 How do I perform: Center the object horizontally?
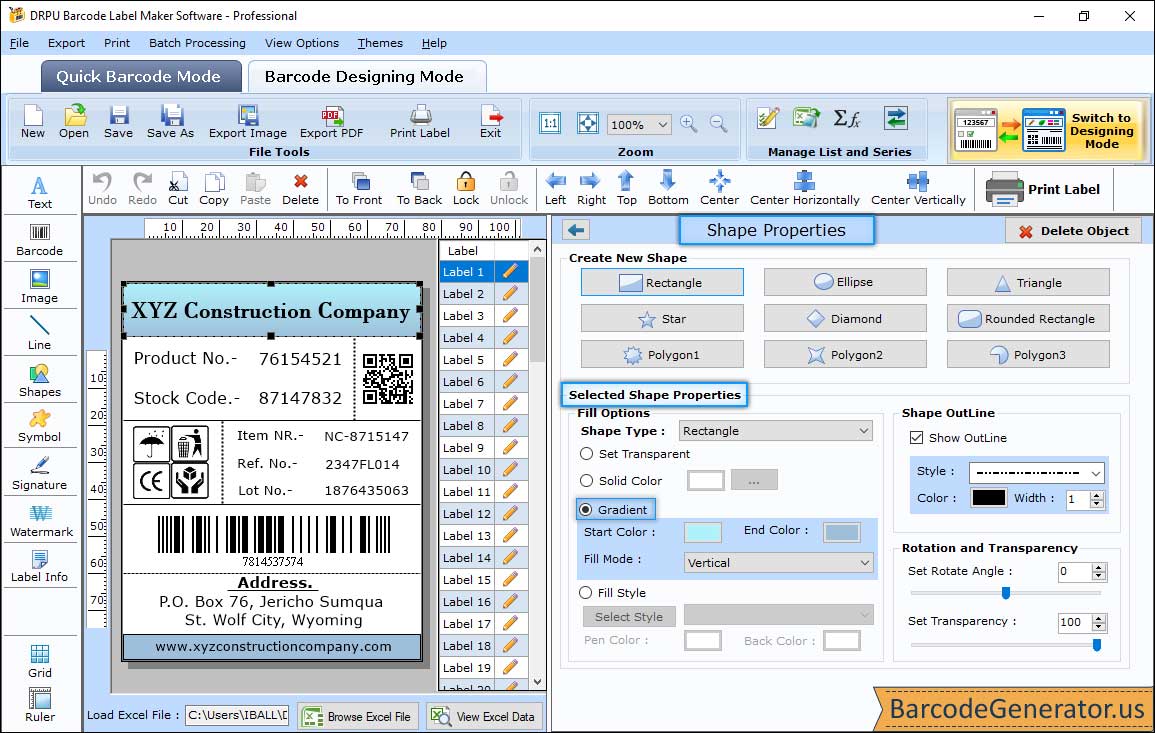pos(805,189)
